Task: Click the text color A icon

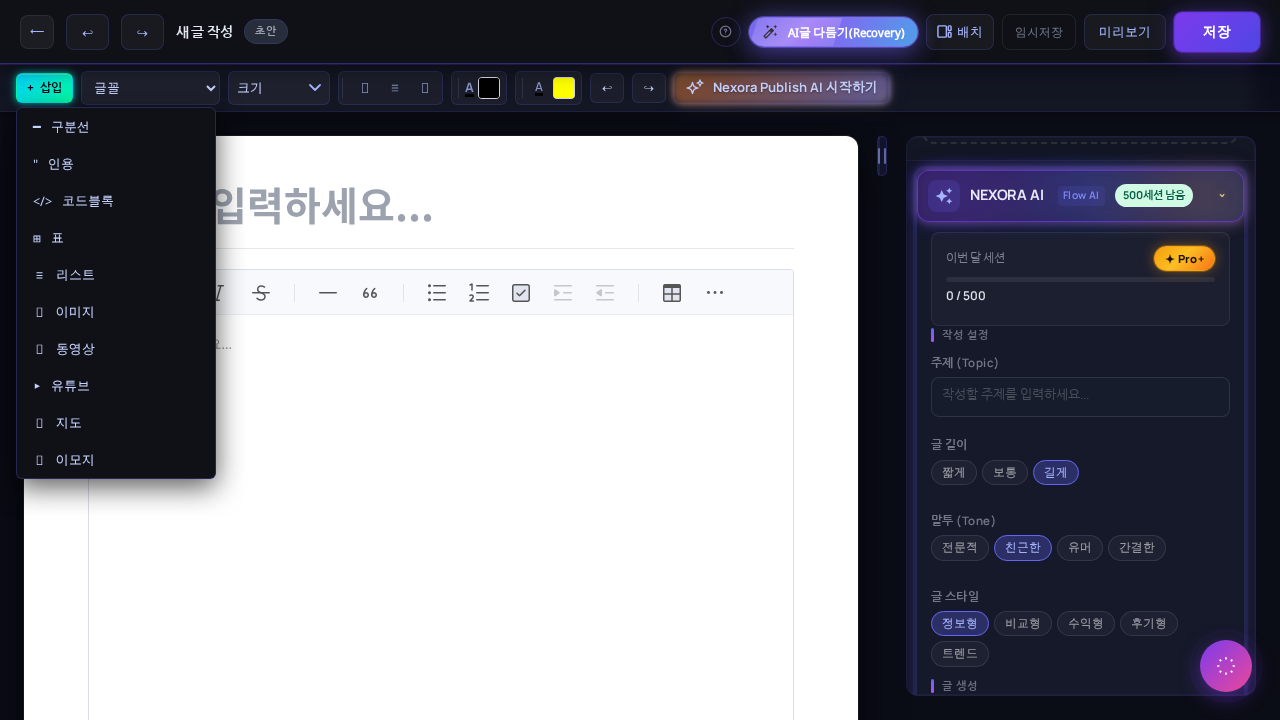Action: 469,88
